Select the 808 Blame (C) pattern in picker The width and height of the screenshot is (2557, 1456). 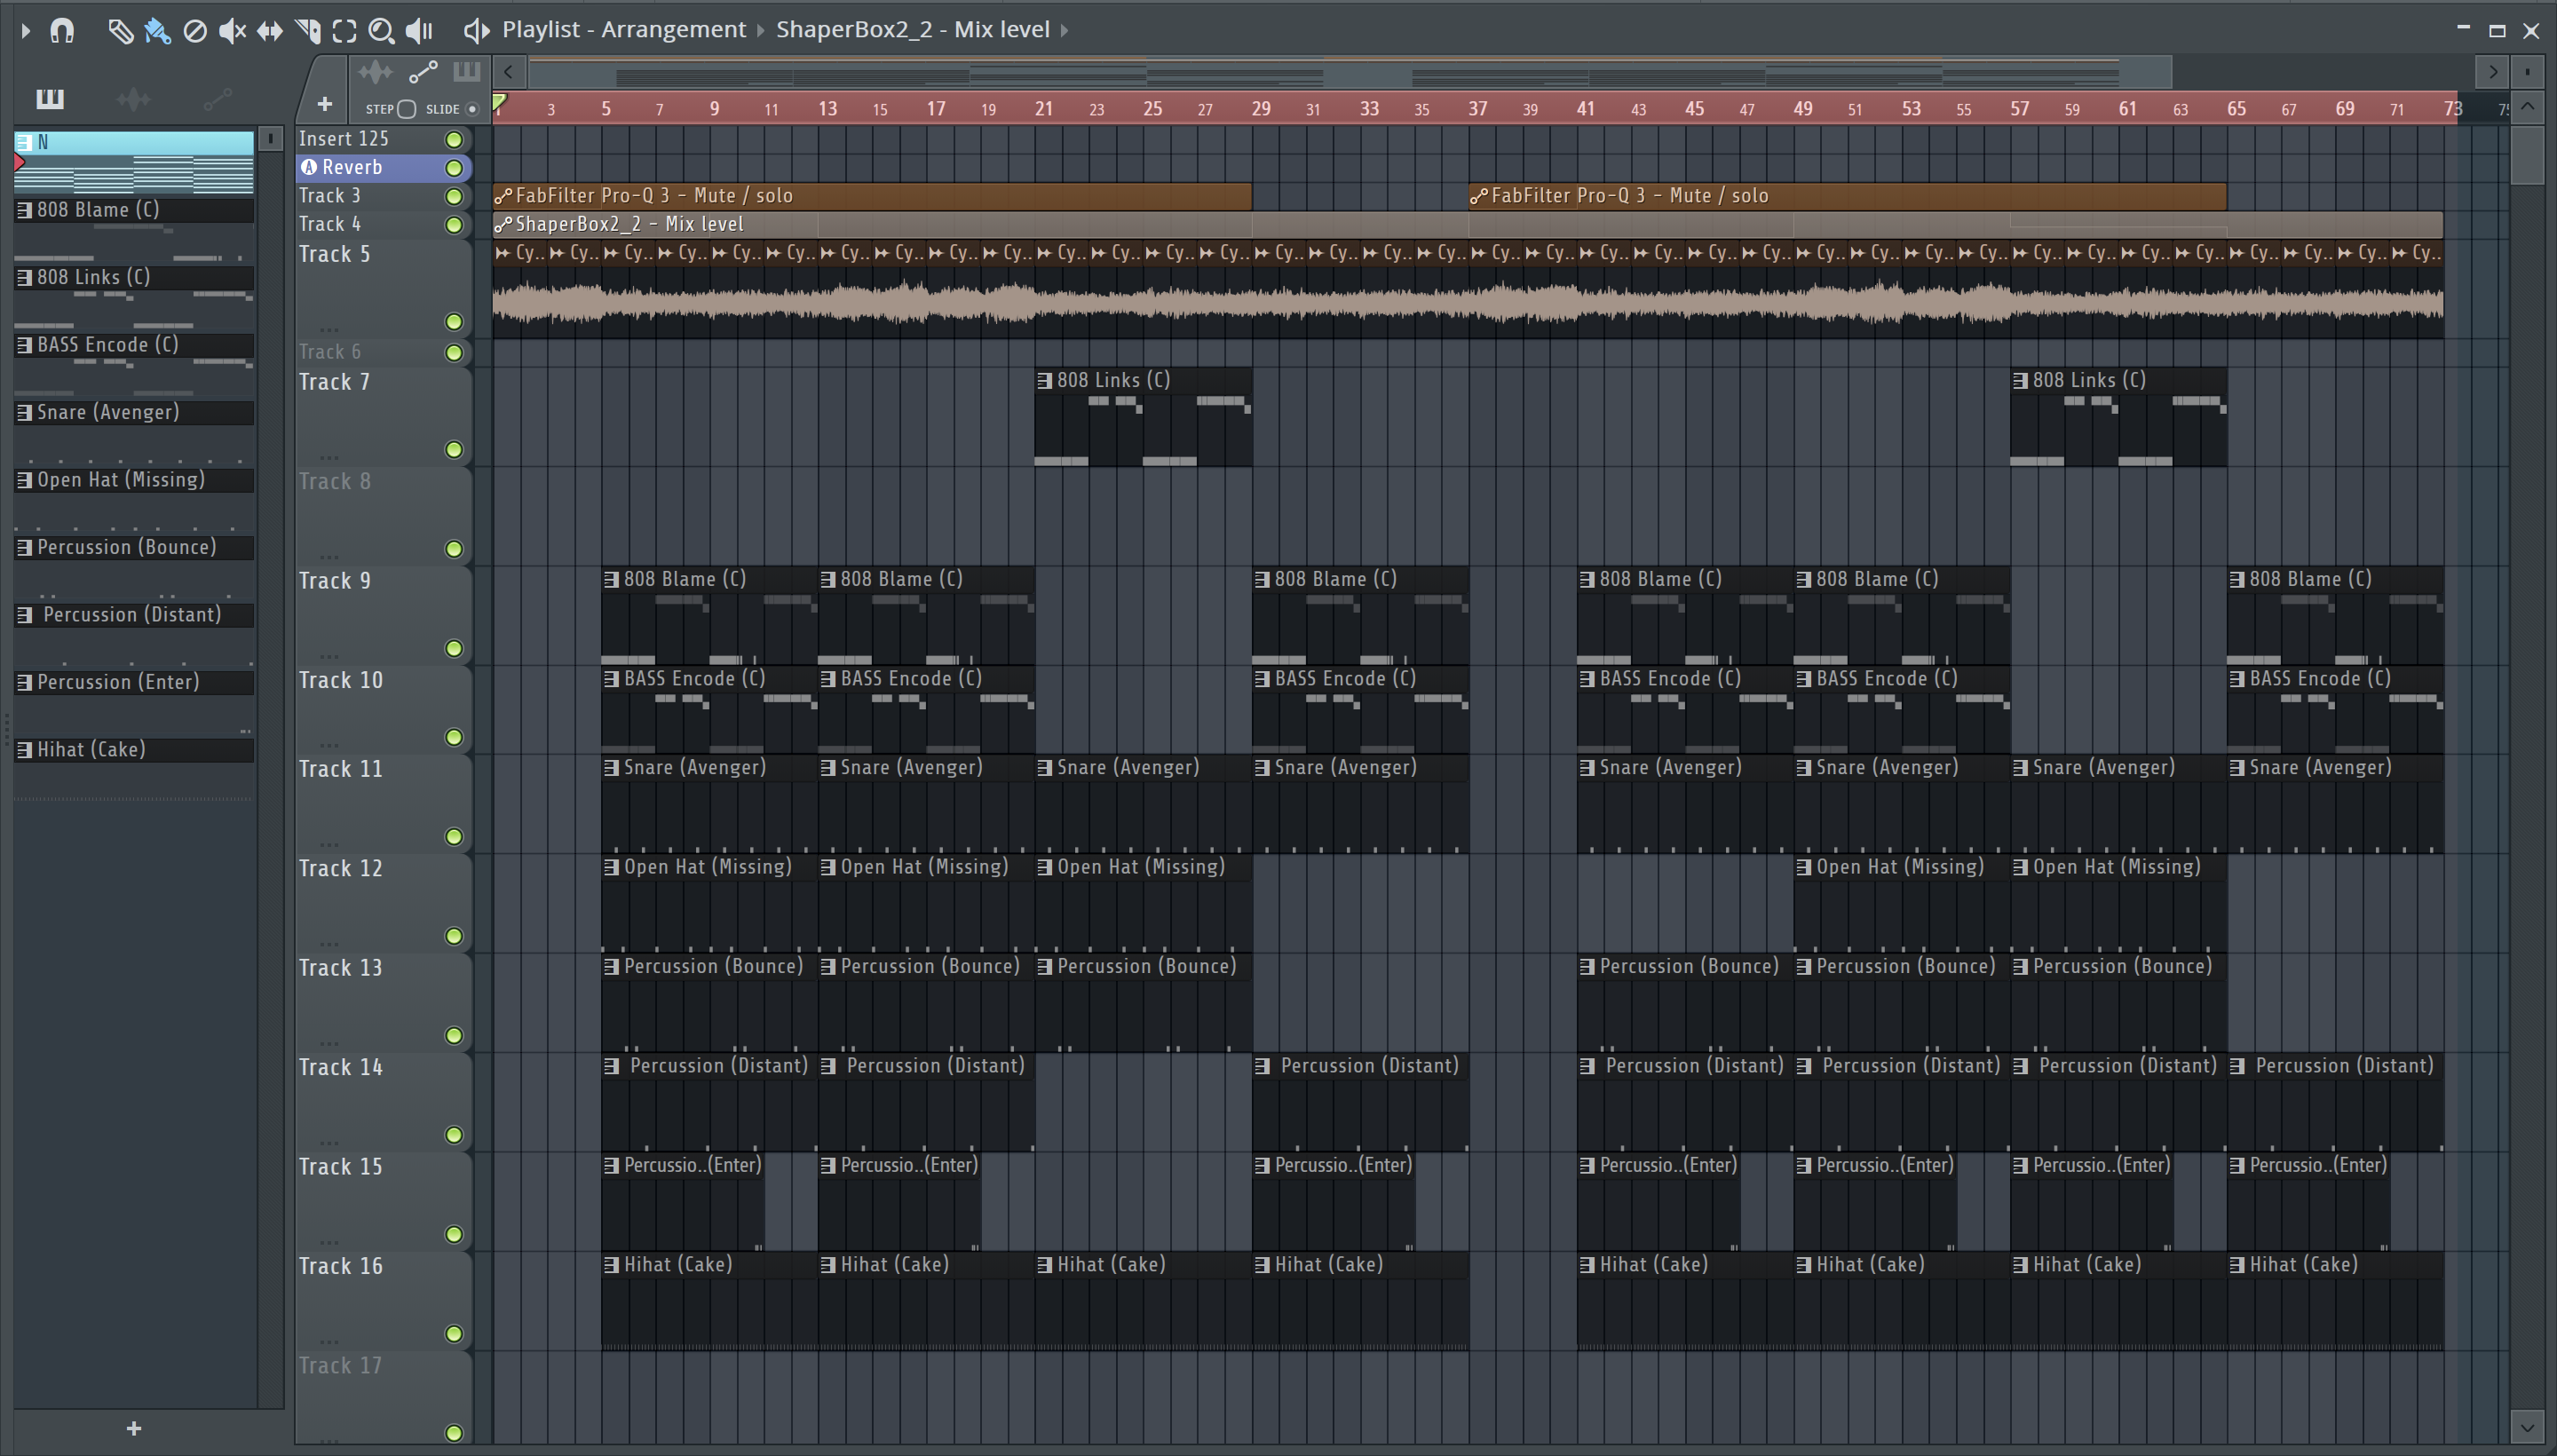click(134, 210)
